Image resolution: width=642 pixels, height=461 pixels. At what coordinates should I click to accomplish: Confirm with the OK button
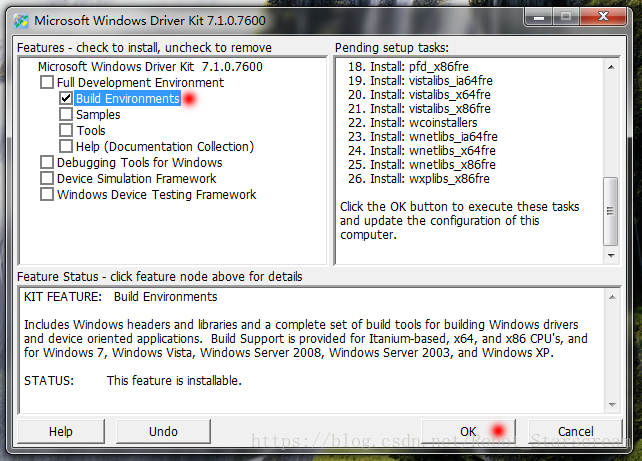(x=468, y=431)
